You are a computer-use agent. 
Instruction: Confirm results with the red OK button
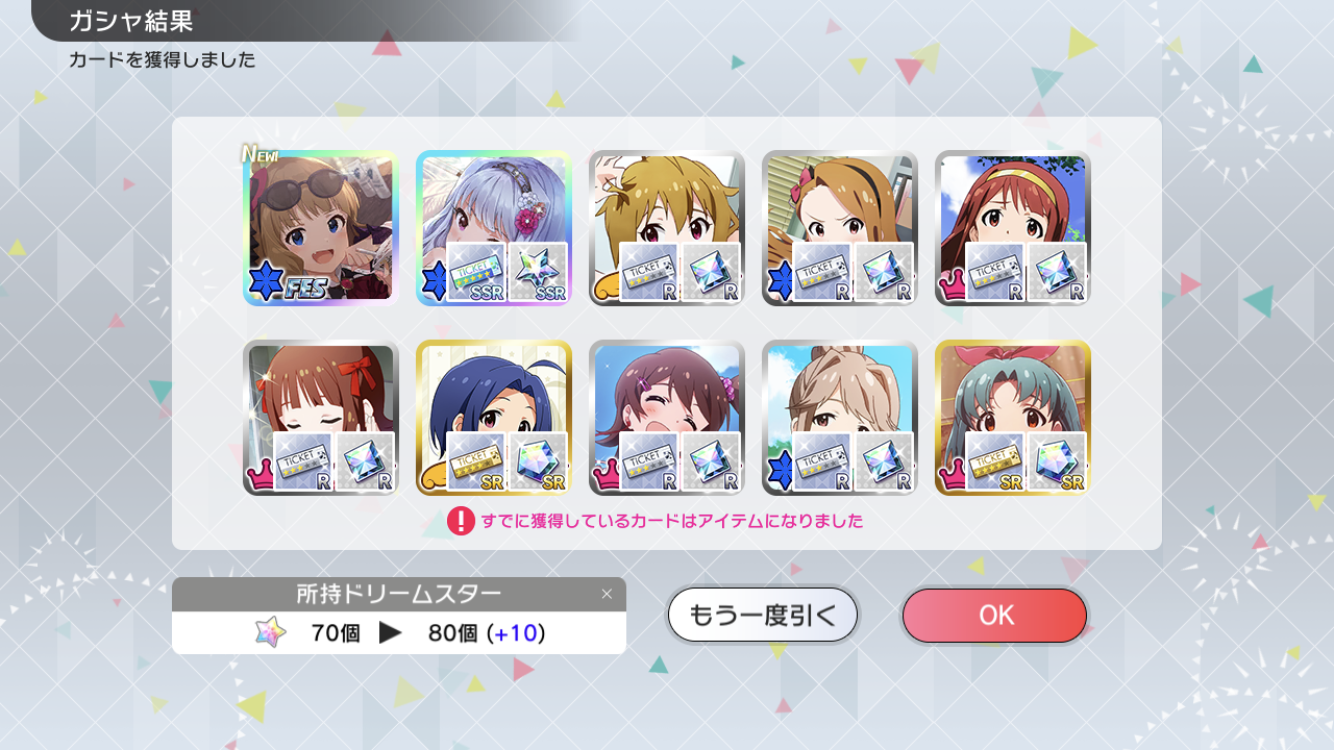click(995, 615)
